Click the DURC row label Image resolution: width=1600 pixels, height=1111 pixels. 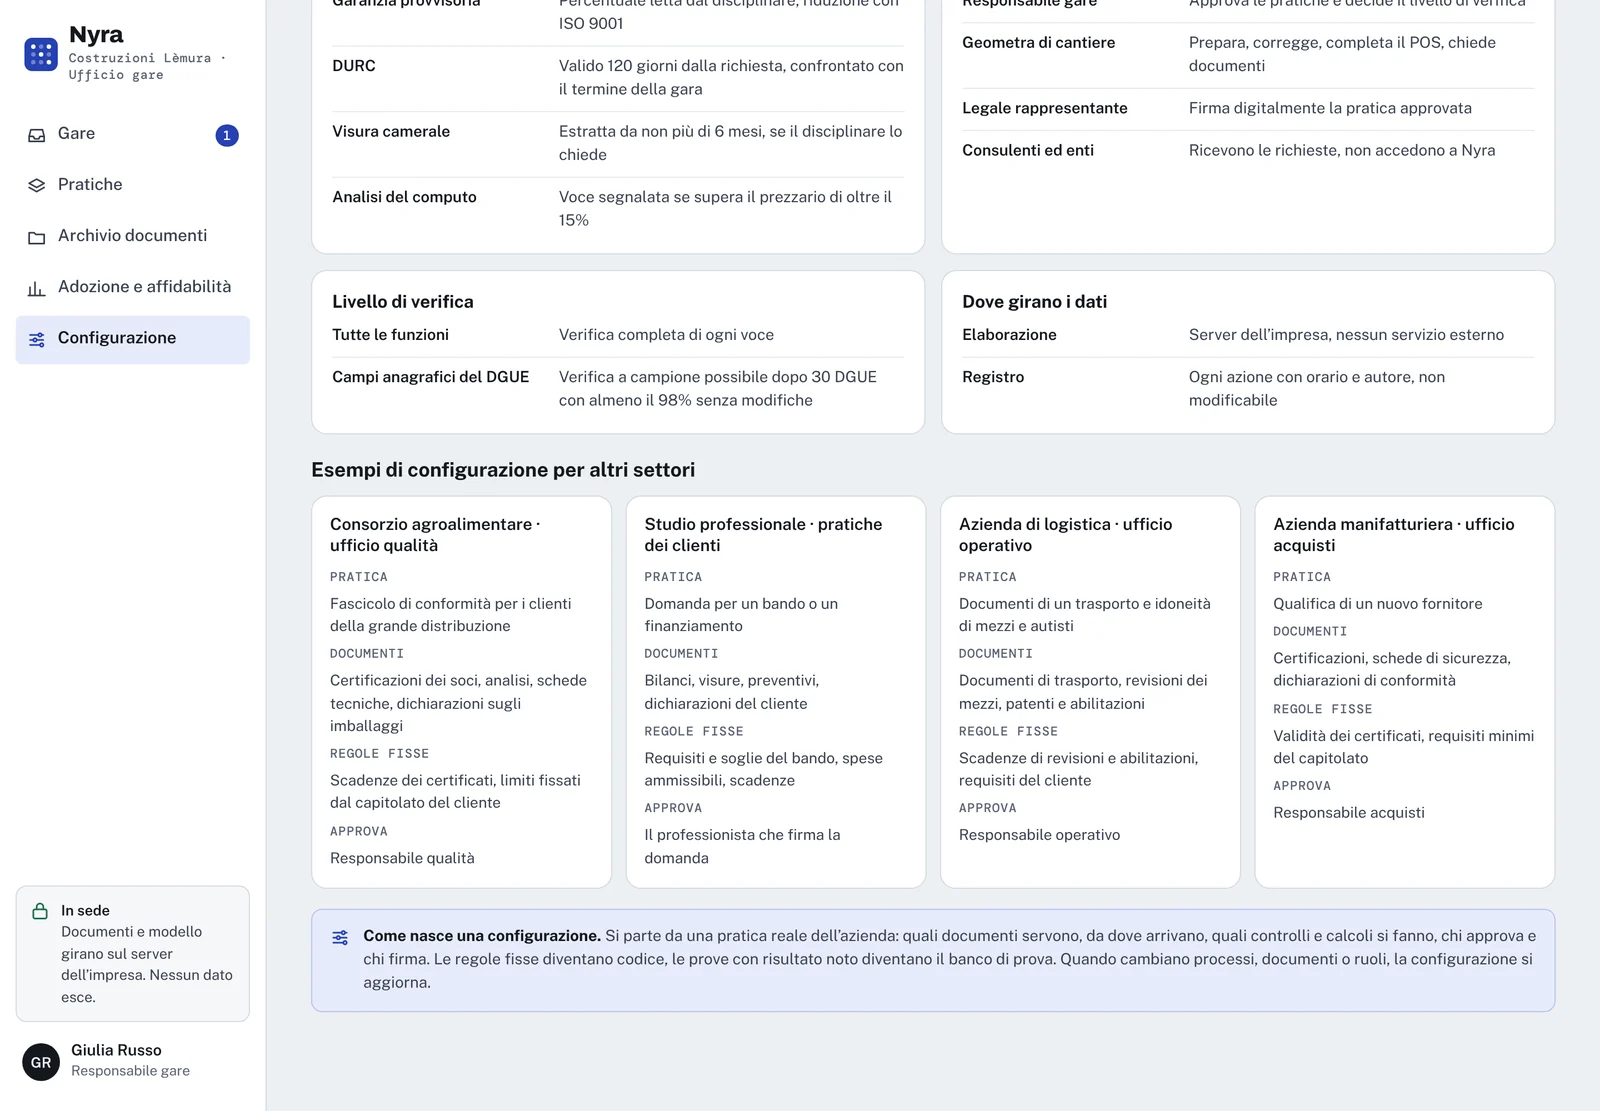354,66
